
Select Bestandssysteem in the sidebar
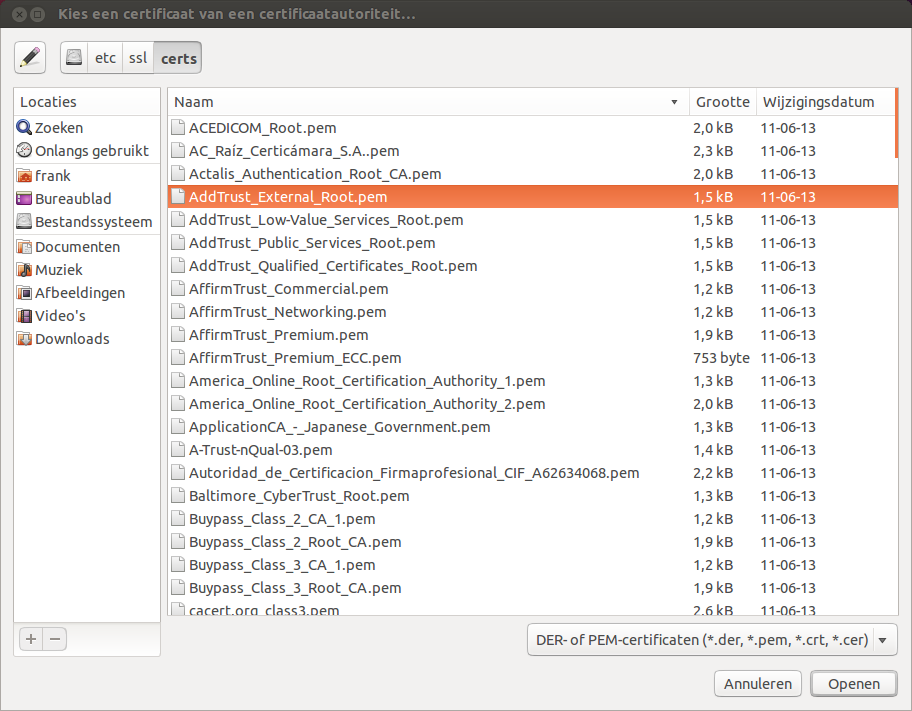click(x=93, y=222)
